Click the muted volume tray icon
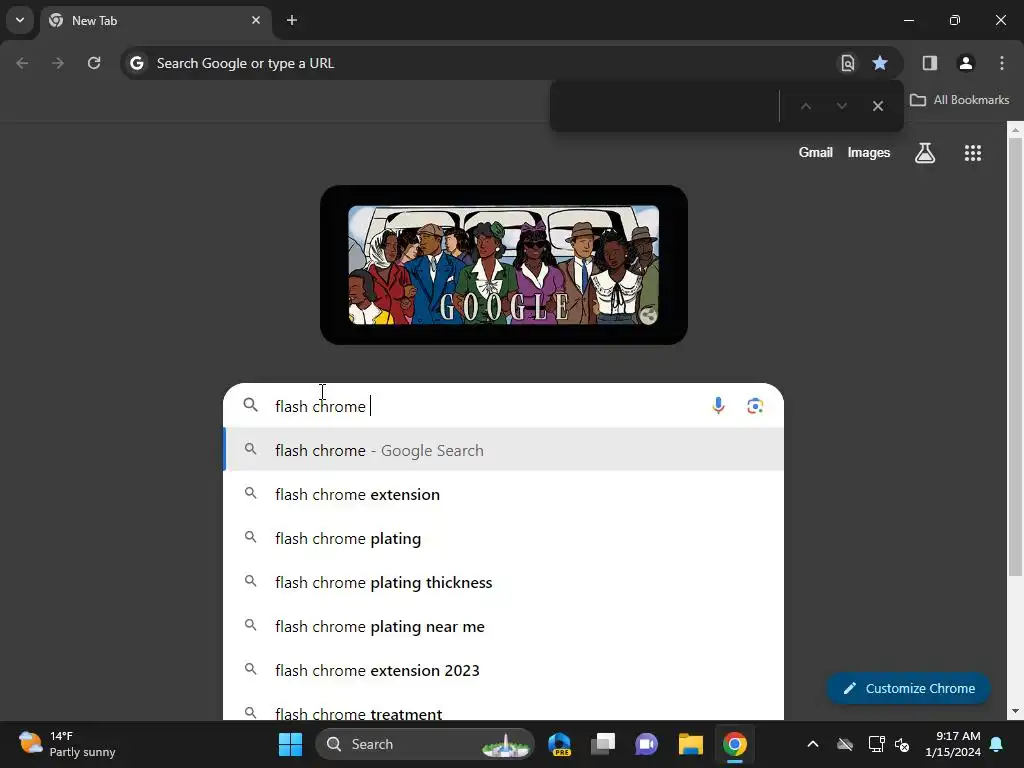This screenshot has height=768, width=1024. click(x=902, y=744)
